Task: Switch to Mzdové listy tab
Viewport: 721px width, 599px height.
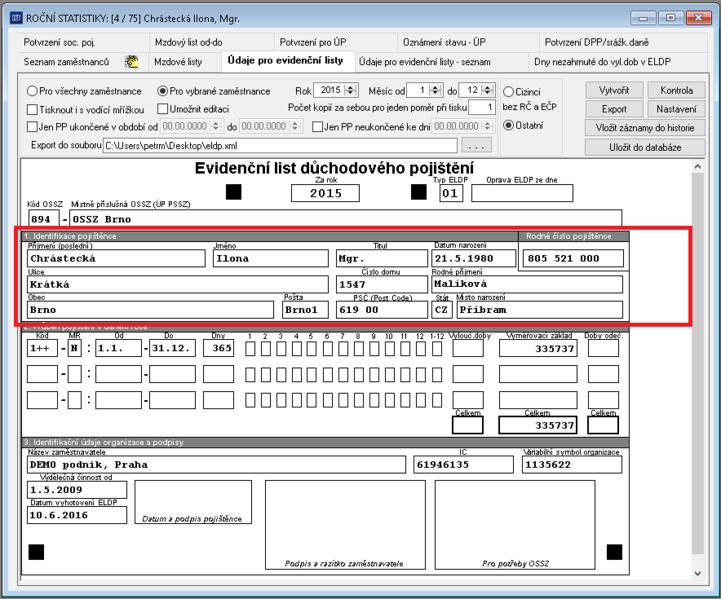Action: 178,62
